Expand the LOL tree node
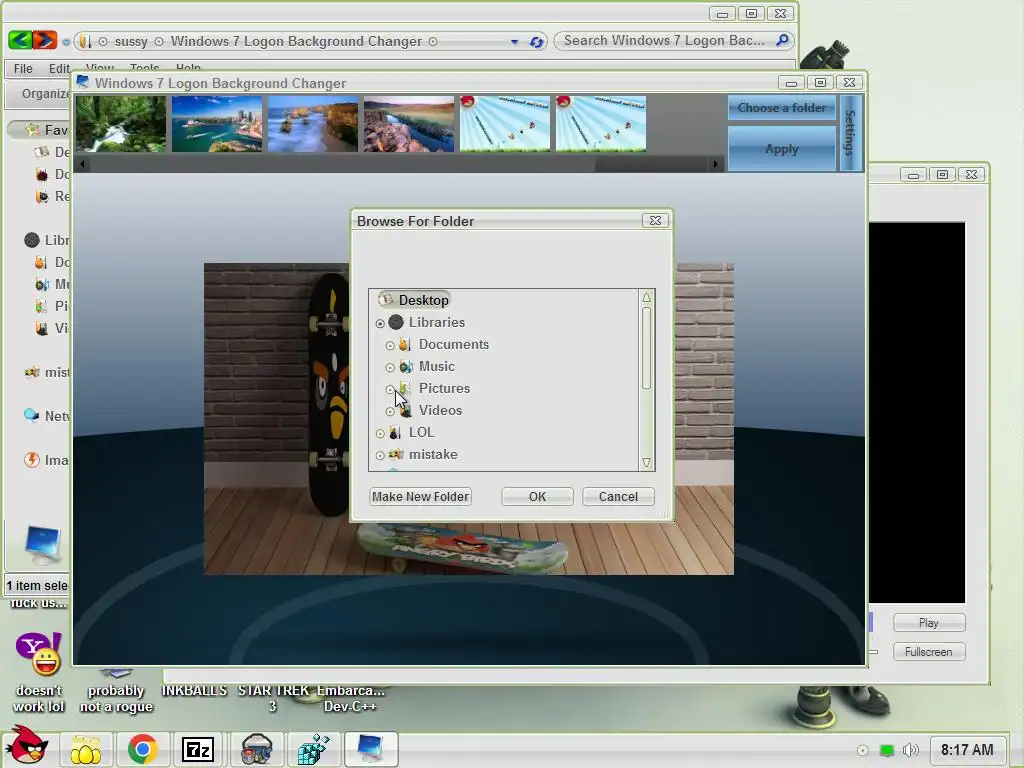Screen dimensions: 1024x768 click(x=380, y=434)
